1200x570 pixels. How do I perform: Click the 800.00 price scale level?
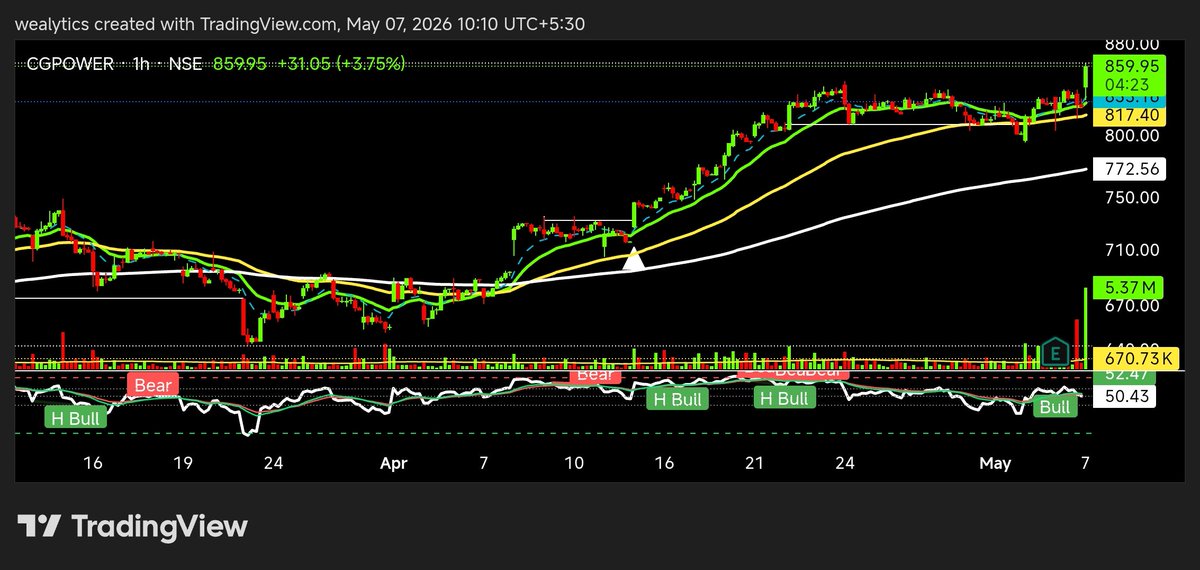[1132, 135]
